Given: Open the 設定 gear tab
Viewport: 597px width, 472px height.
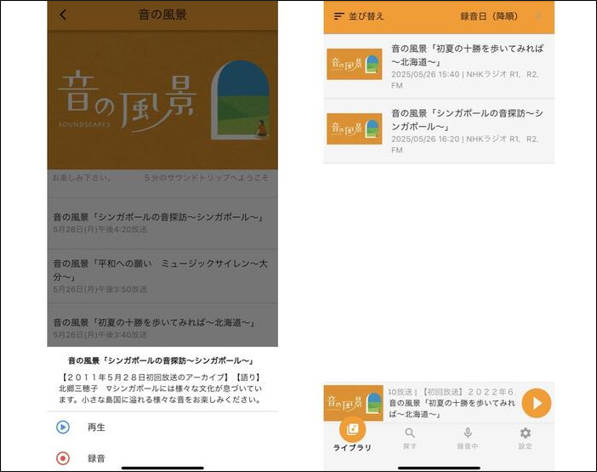Looking at the screenshot, I should [525, 438].
